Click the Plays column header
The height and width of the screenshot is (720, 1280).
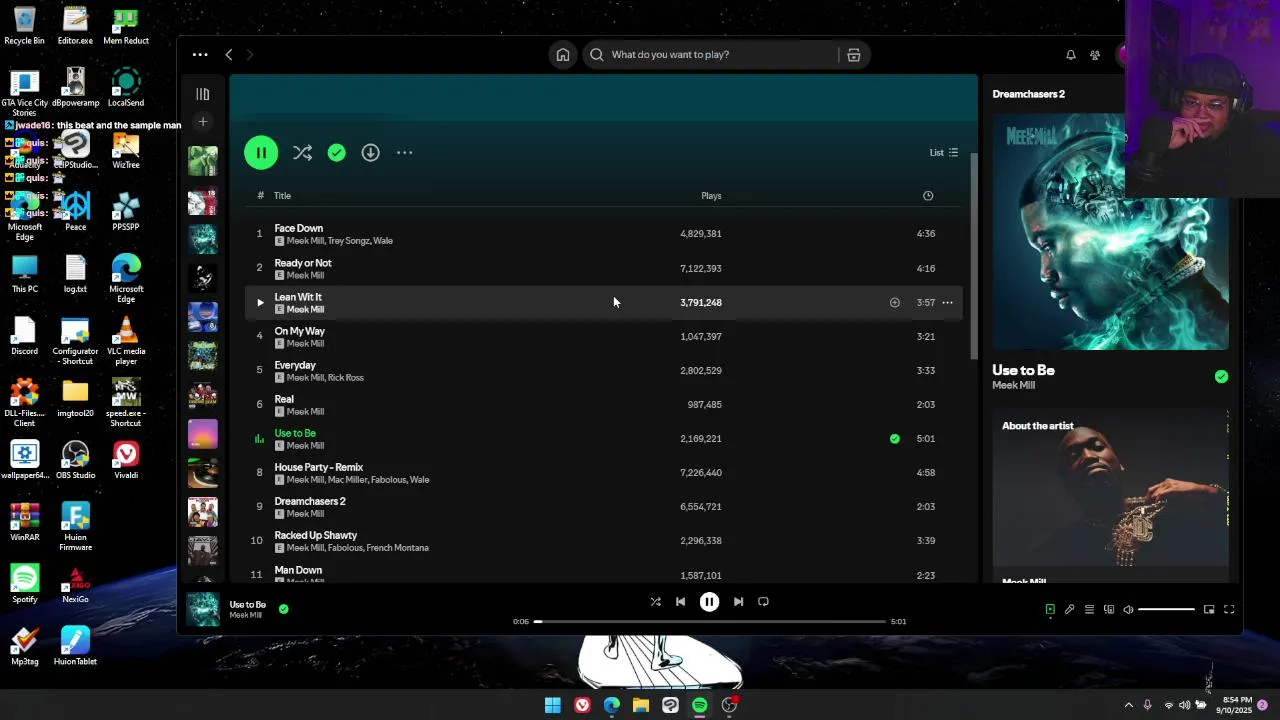711,196
